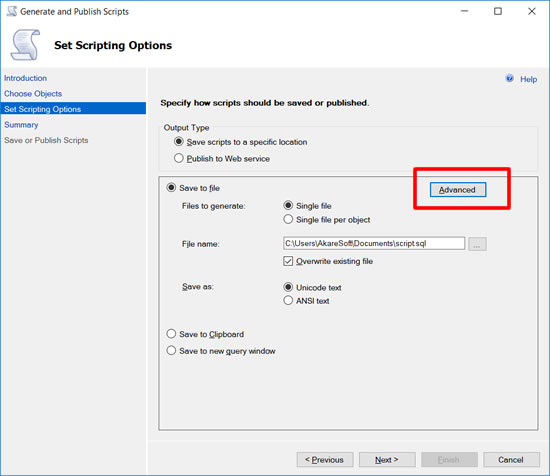Click the File name path field
Image resolution: width=550 pixels, height=476 pixels.
[374, 243]
